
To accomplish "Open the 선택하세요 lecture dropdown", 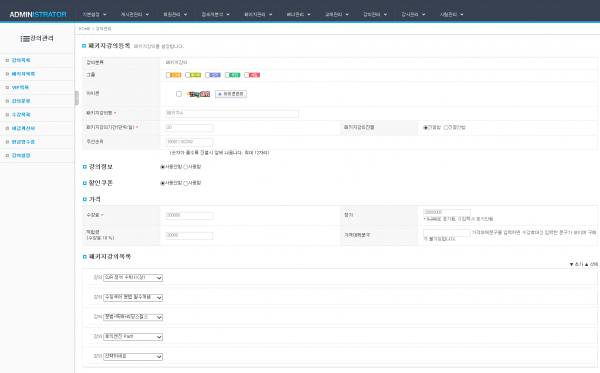I will (133, 357).
